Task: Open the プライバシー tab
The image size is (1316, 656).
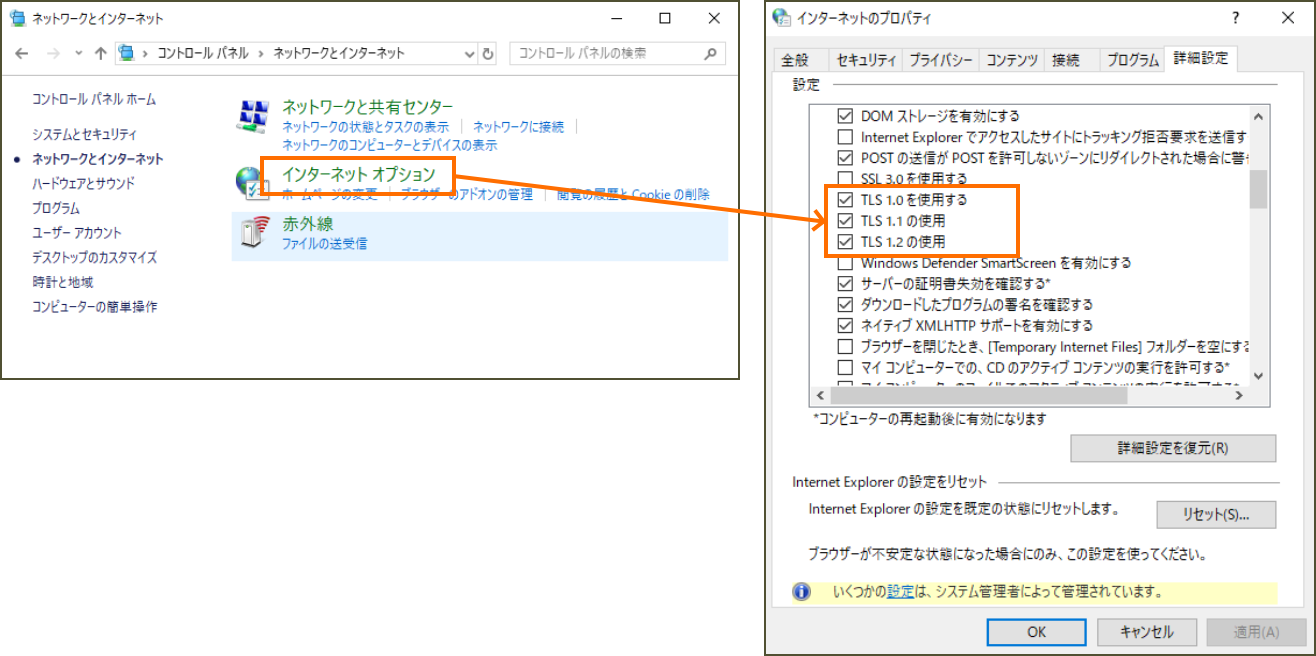Action: (x=940, y=60)
